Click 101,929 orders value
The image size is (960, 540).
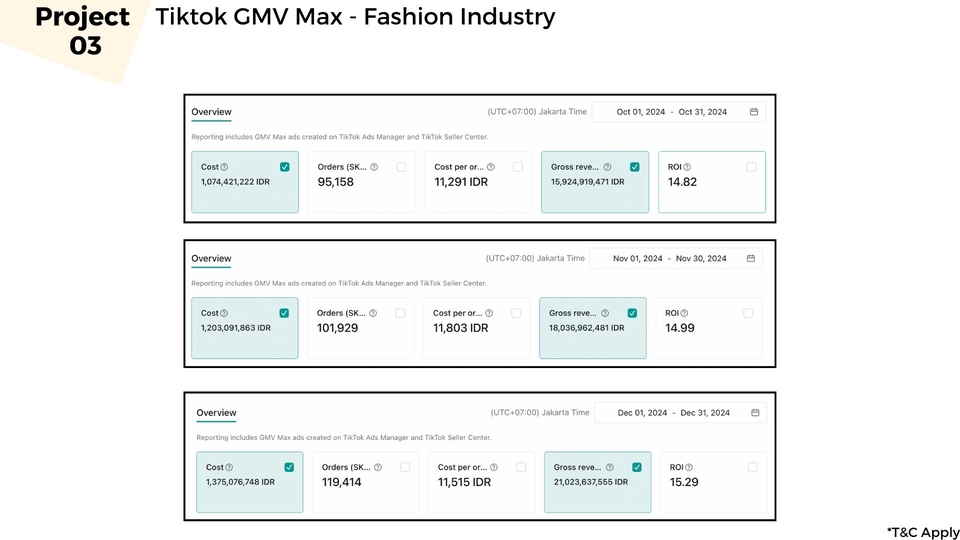(x=337, y=328)
